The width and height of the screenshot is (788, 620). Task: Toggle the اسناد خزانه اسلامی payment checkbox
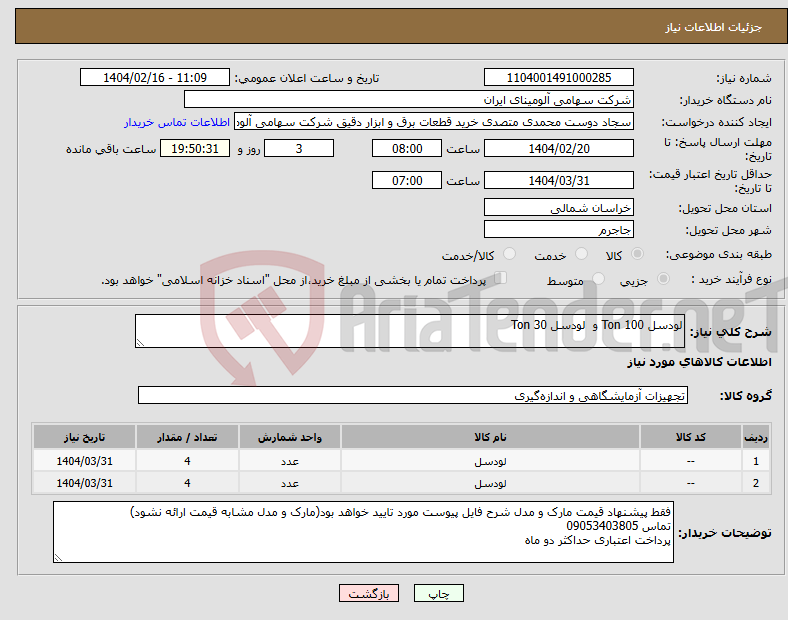(x=501, y=278)
